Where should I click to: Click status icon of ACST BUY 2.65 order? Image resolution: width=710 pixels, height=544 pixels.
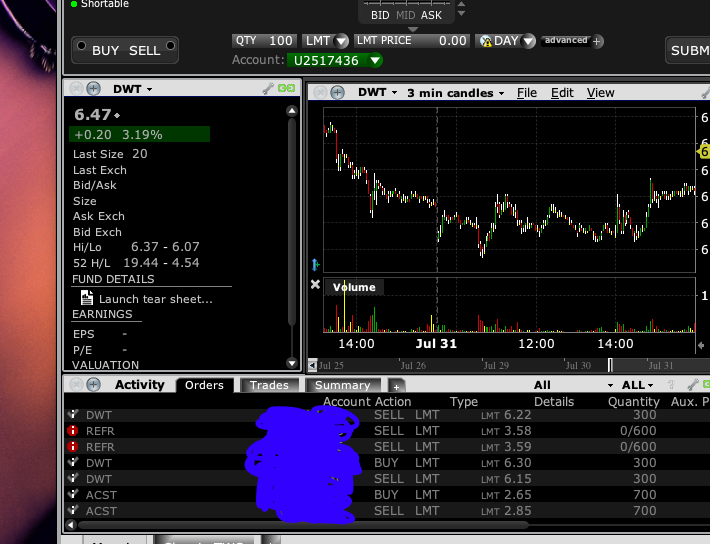coord(73,494)
